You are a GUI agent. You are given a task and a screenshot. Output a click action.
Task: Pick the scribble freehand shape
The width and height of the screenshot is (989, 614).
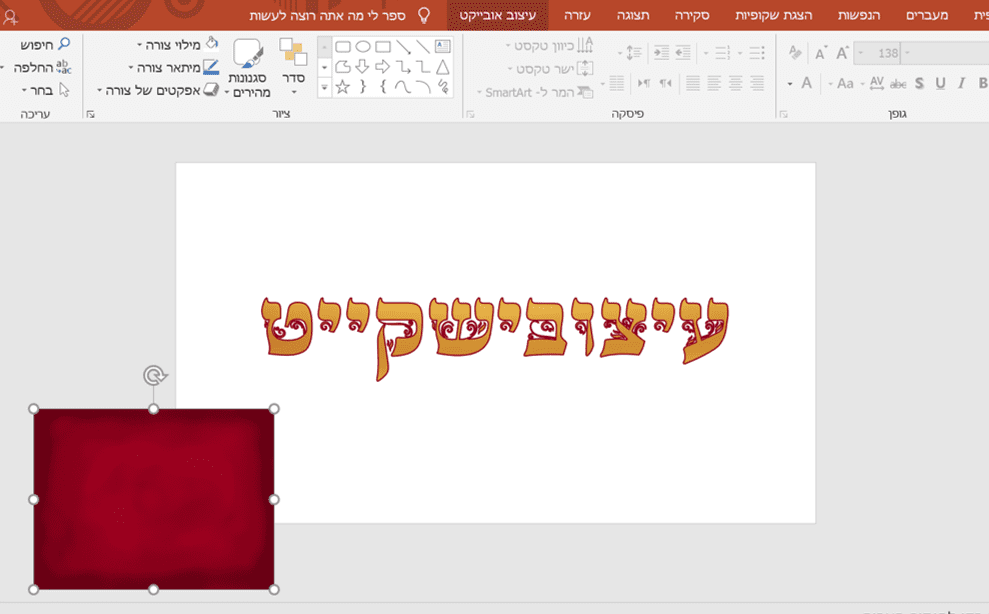(443, 86)
